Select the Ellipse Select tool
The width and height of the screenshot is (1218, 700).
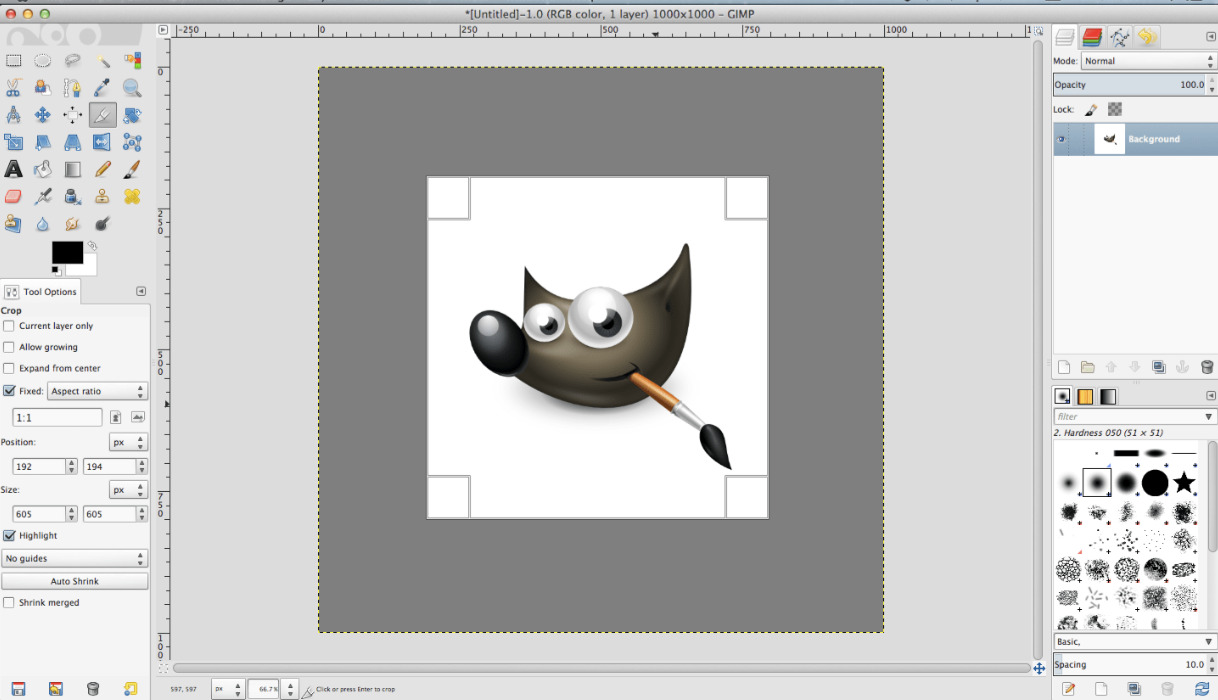point(43,61)
